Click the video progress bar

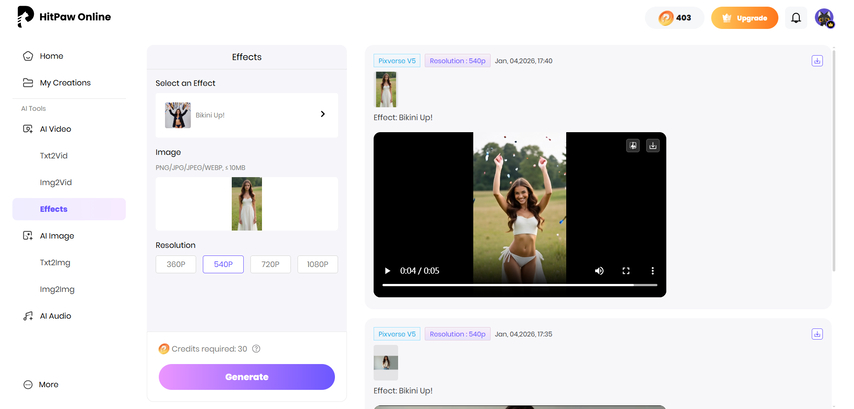pos(520,285)
